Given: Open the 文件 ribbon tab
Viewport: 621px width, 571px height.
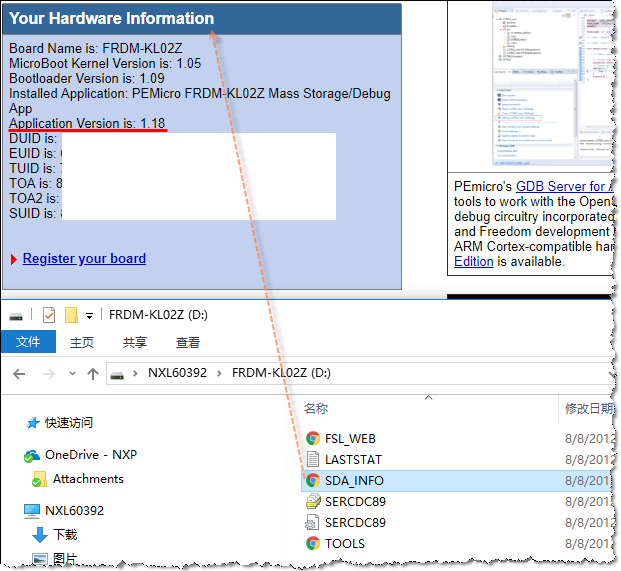Looking at the screenshot, I should click(x=28, y=342).
